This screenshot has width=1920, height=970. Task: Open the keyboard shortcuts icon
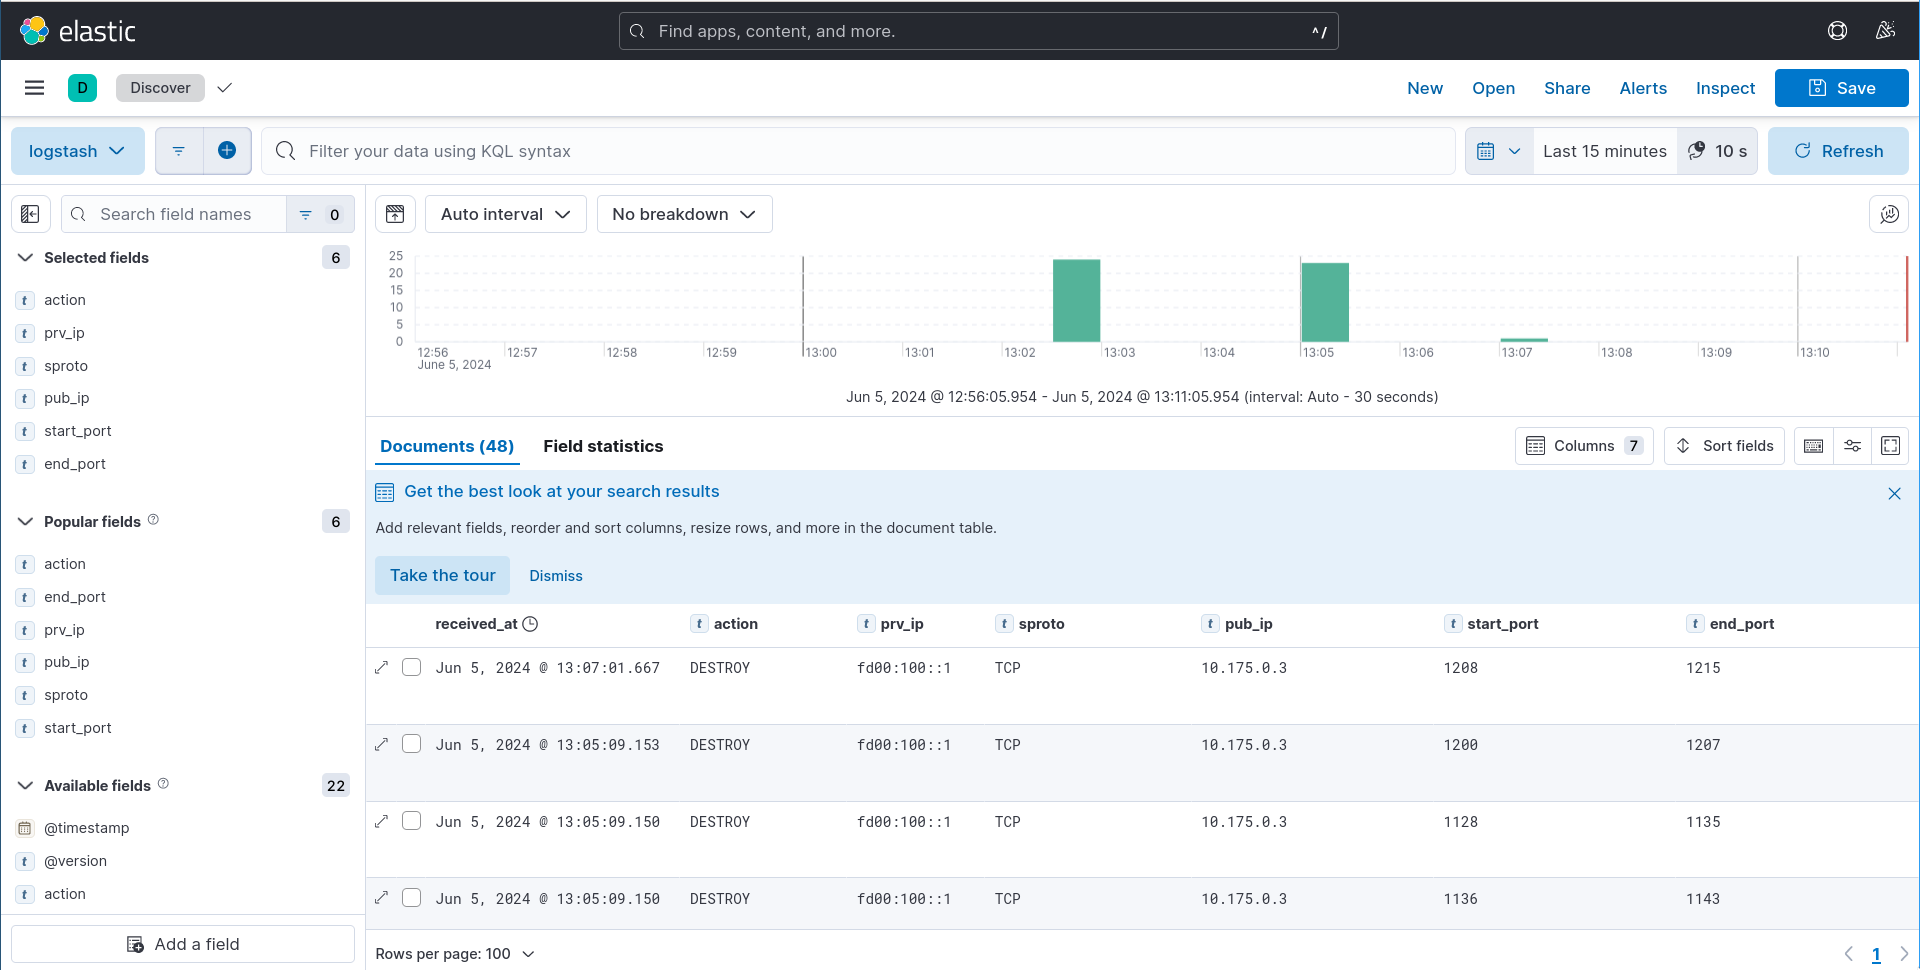click(1814, 446)
